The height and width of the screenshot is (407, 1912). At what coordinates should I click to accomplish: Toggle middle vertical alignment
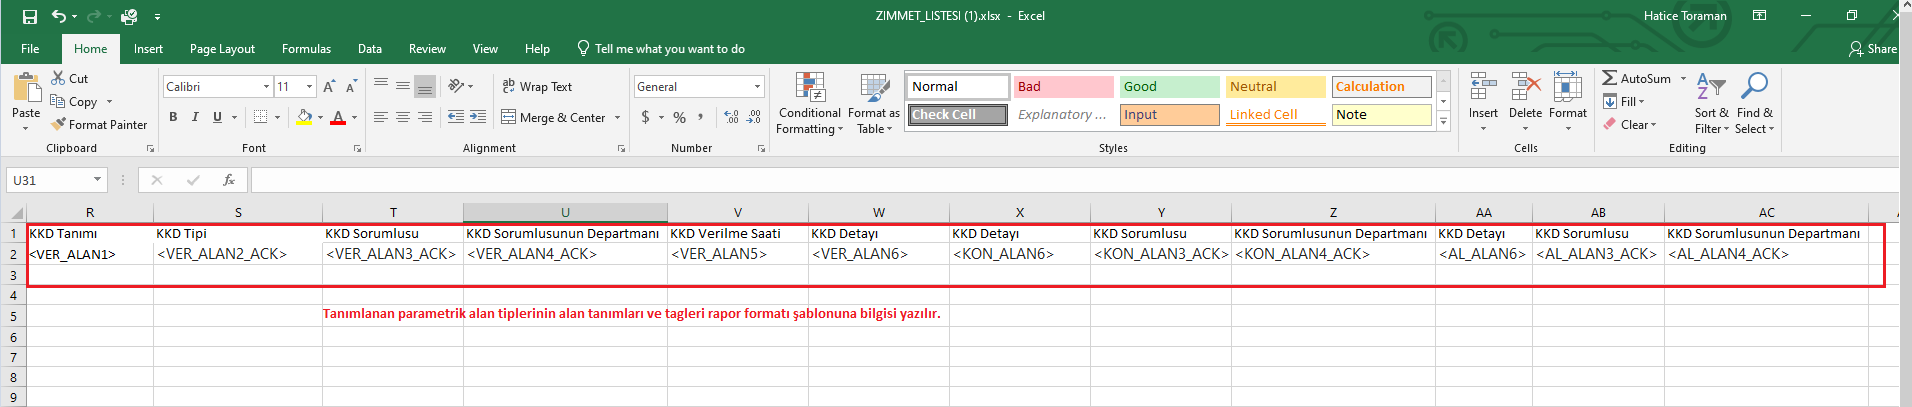pos(403,86)
